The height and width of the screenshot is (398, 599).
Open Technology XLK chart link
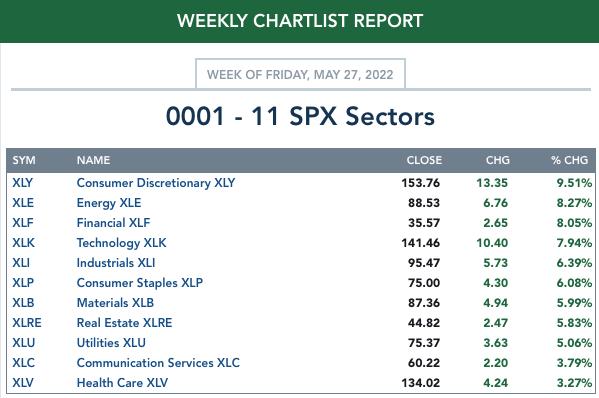pos(121,243)
